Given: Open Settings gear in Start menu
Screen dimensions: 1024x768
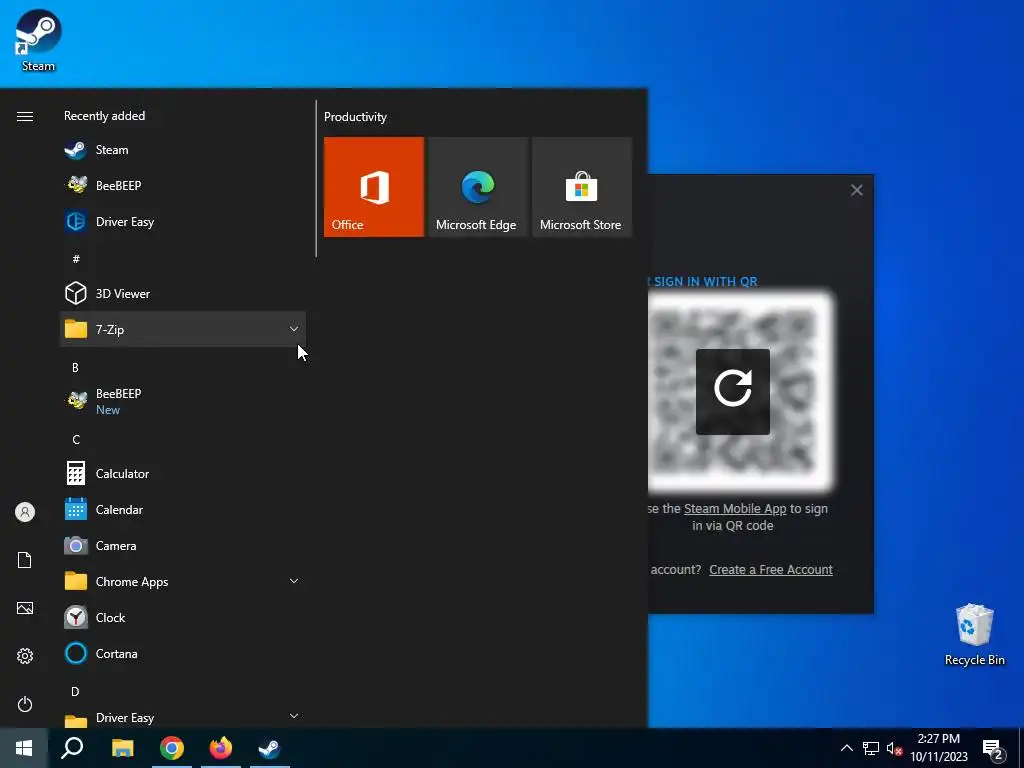Looking at the screenshot, I should click(25, 656).
